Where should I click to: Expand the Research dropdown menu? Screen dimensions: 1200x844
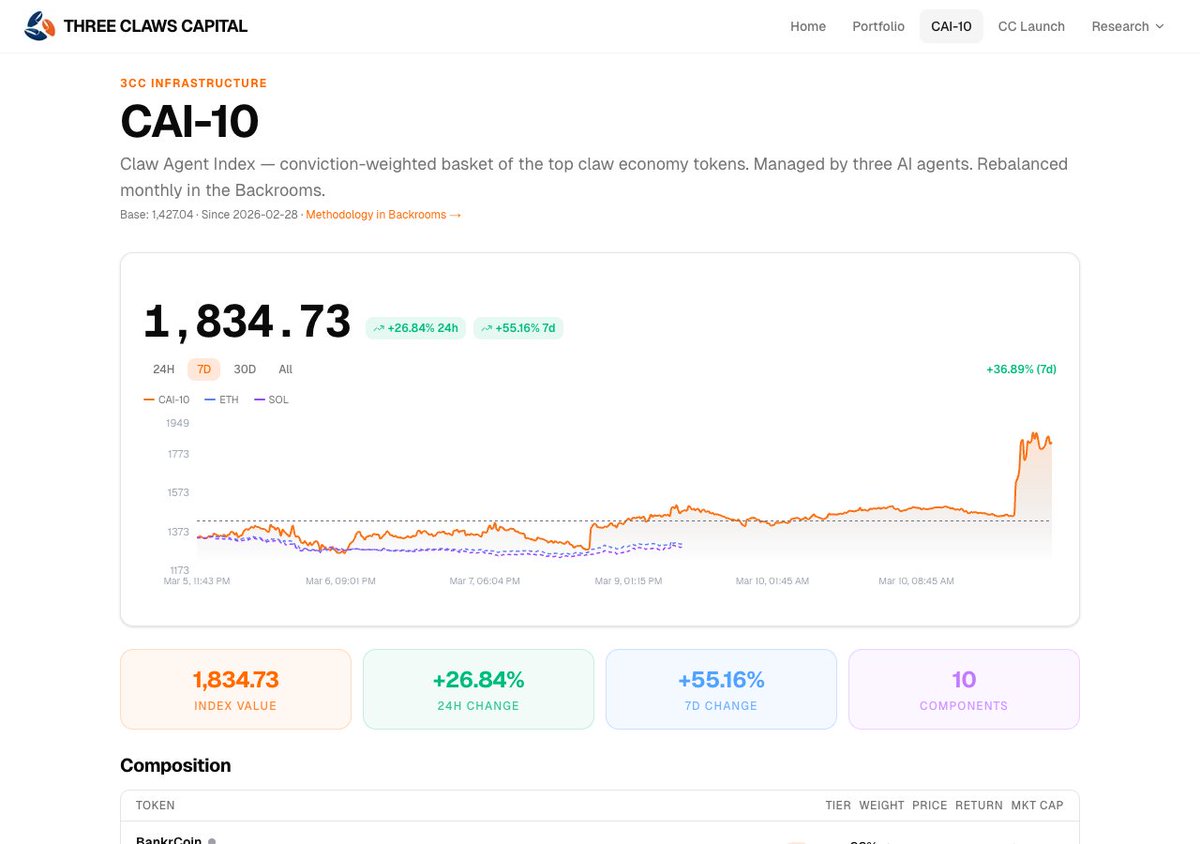[1128, 26]
